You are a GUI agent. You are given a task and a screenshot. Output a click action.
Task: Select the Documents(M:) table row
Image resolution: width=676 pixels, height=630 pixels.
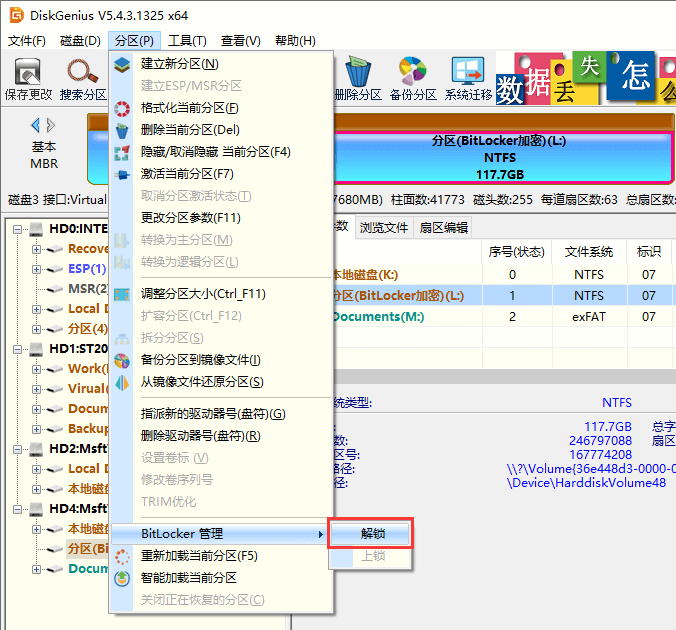[x=502, y=317]
